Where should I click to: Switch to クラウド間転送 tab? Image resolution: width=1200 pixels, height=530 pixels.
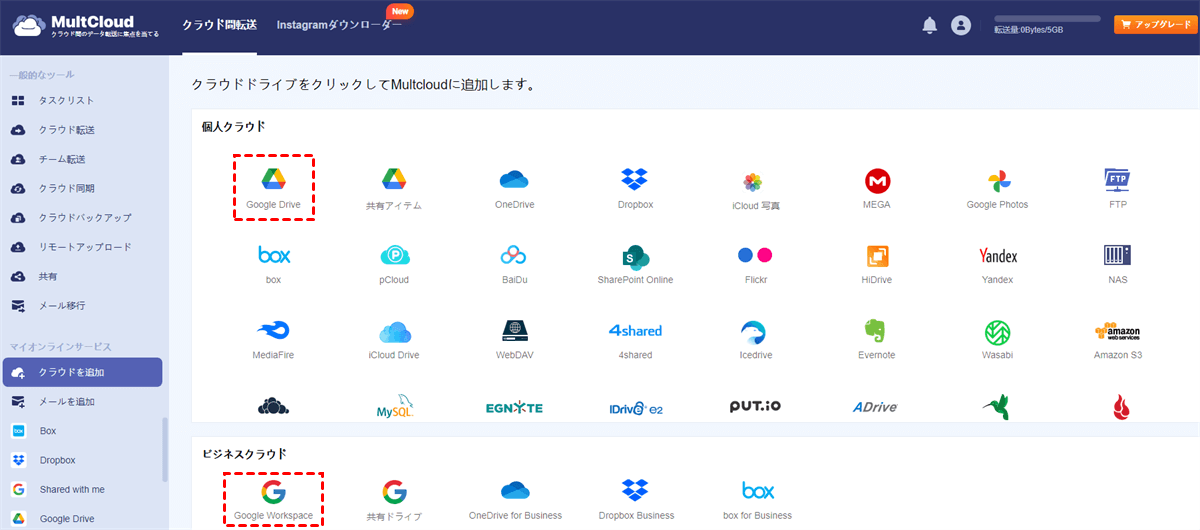219,25
